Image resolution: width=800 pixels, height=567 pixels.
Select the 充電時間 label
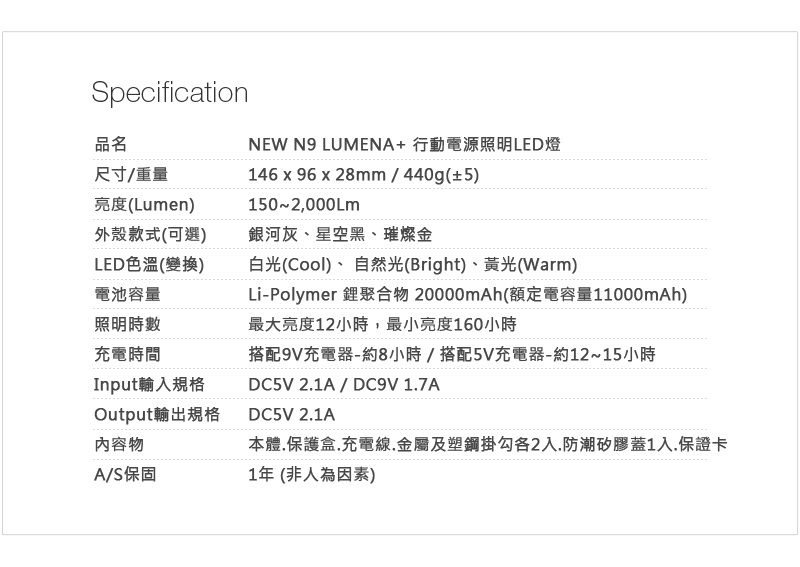[x=127, y=354]
